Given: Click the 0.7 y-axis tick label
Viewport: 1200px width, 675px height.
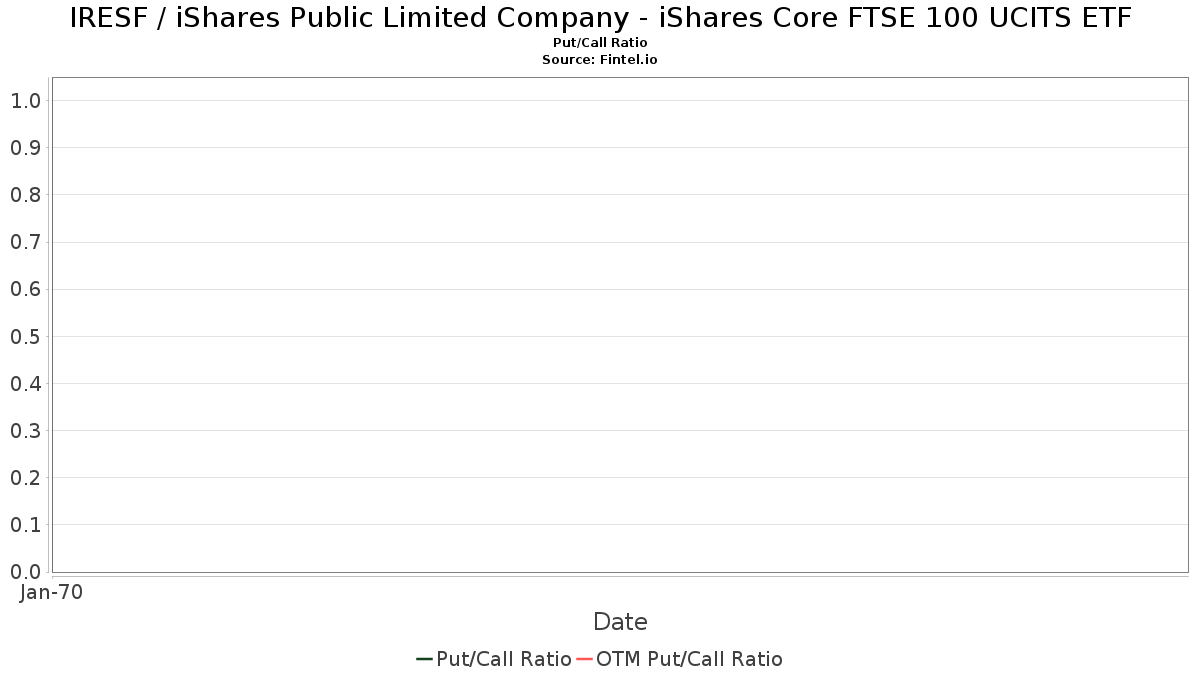Looking at the screenshot, I should [x=25, y=242].
